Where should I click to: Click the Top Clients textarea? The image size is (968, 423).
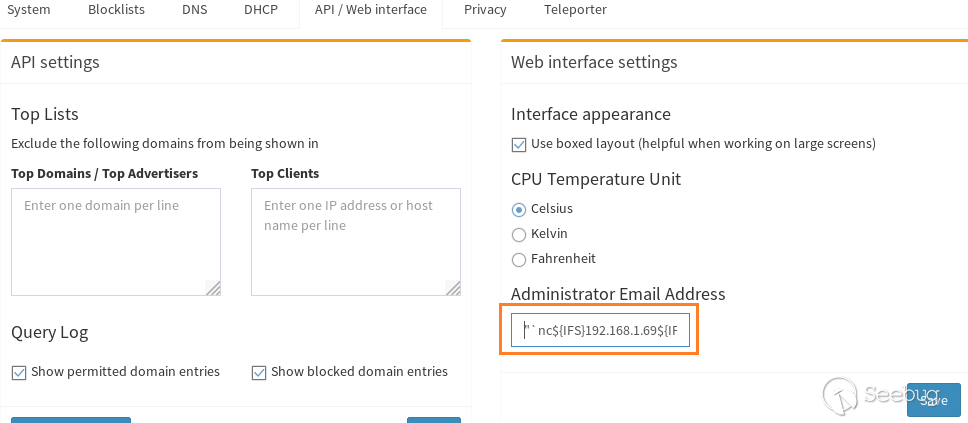click(x=356, y=242)
